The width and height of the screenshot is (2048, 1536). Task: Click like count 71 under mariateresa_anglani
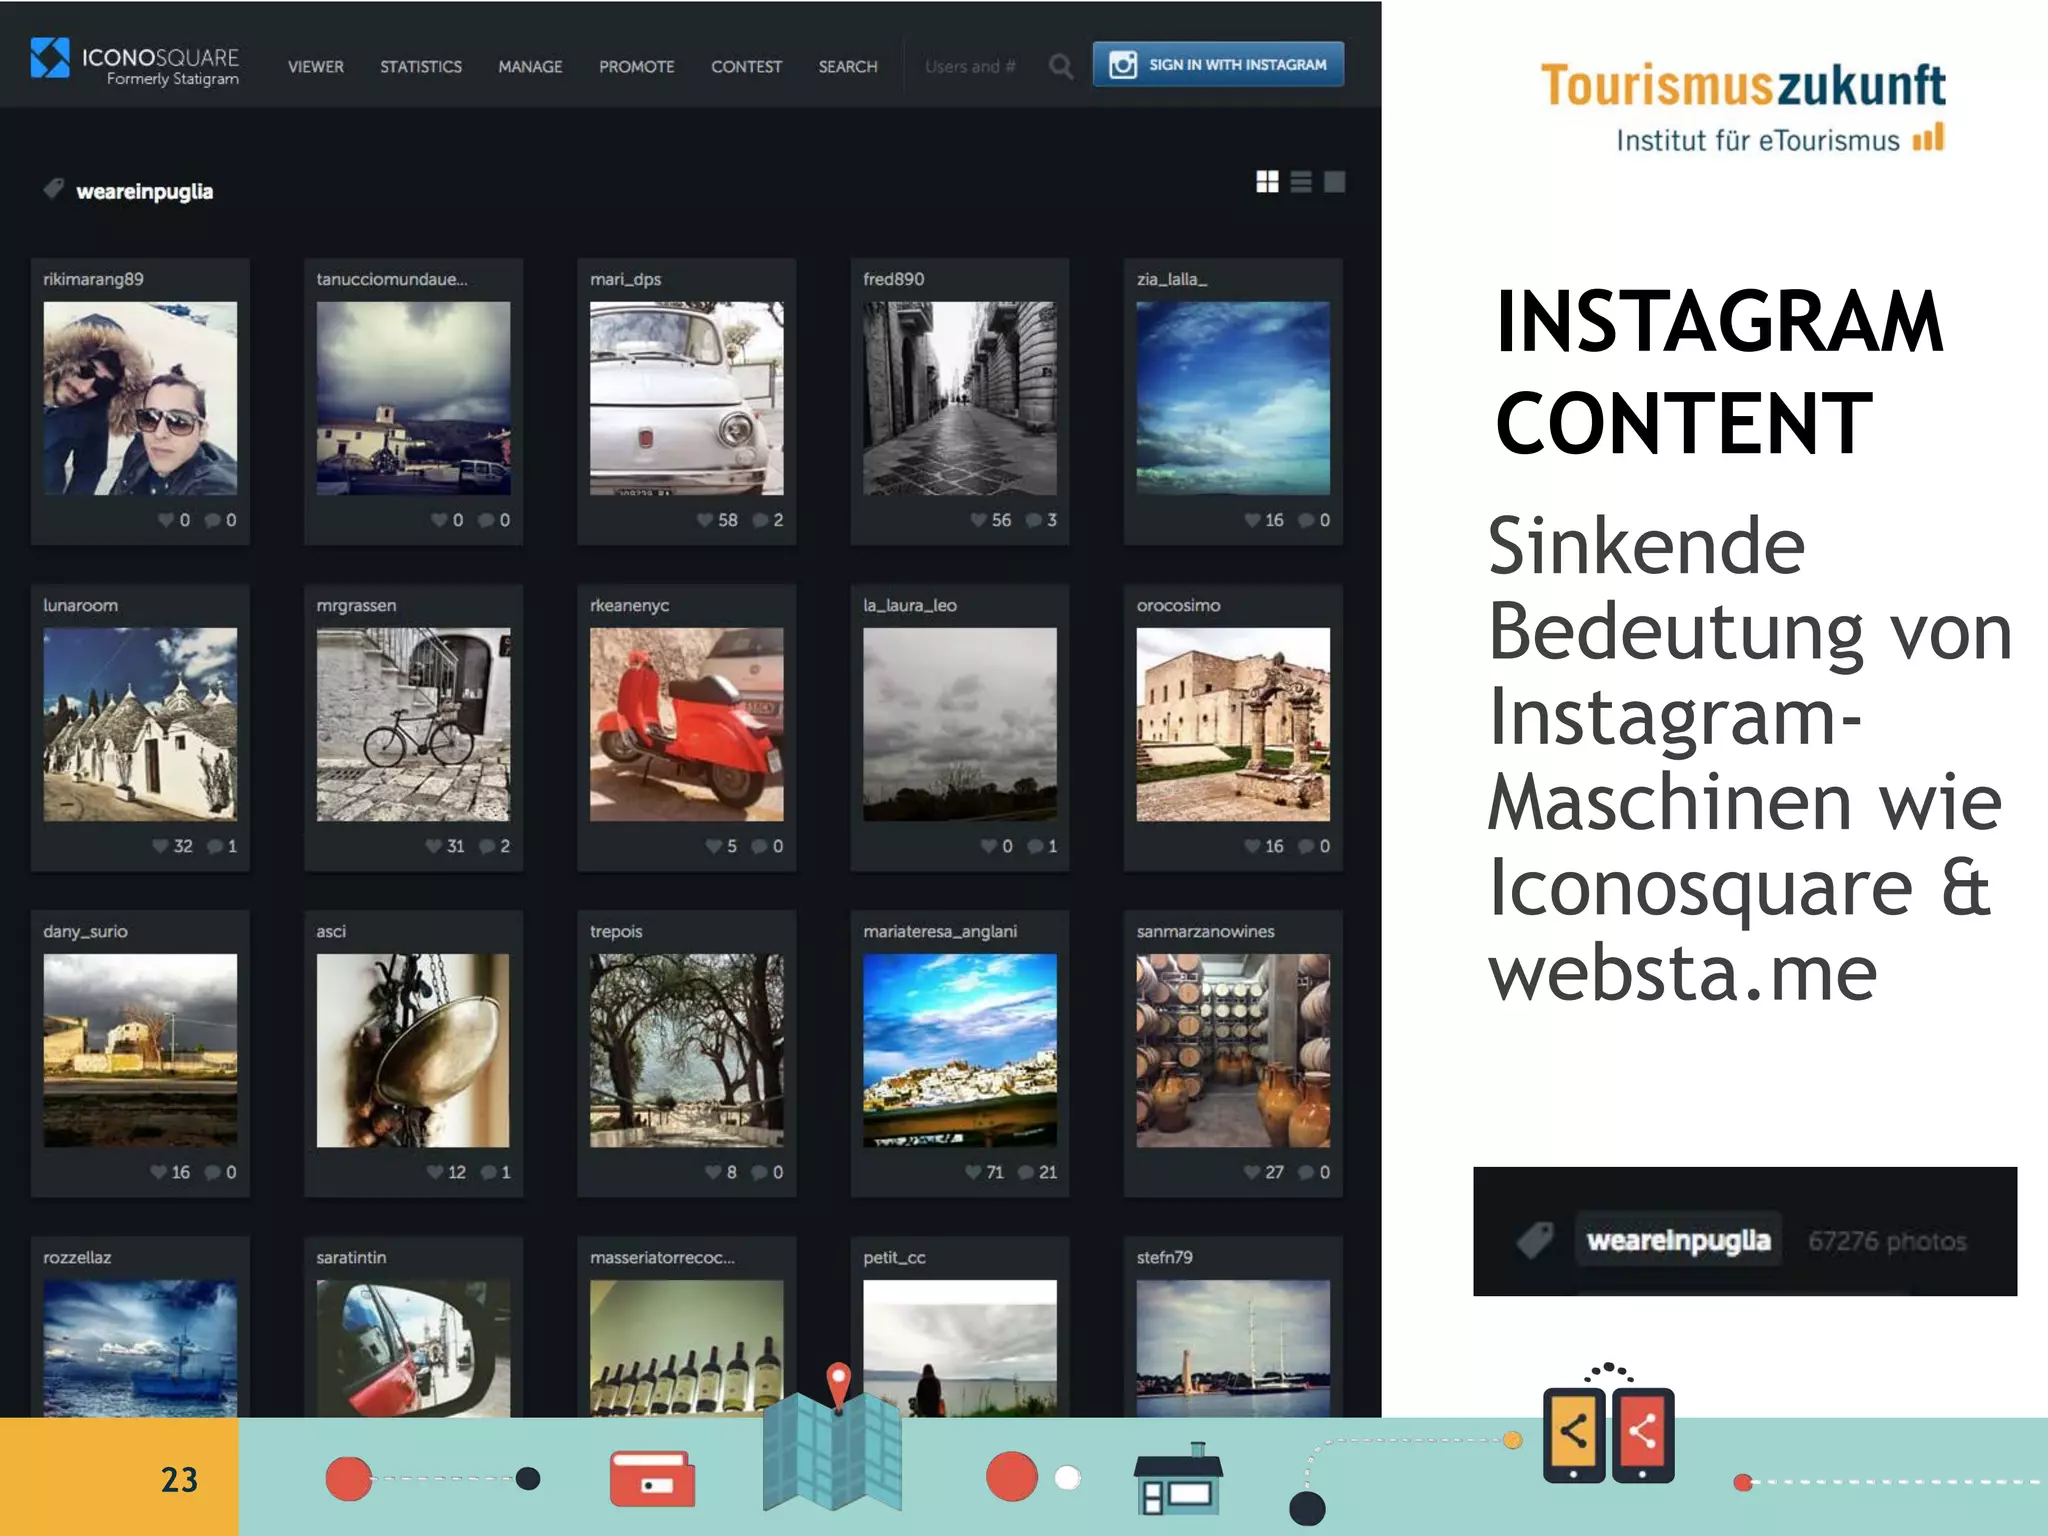pyautogui.click(x=995, y=1172)
